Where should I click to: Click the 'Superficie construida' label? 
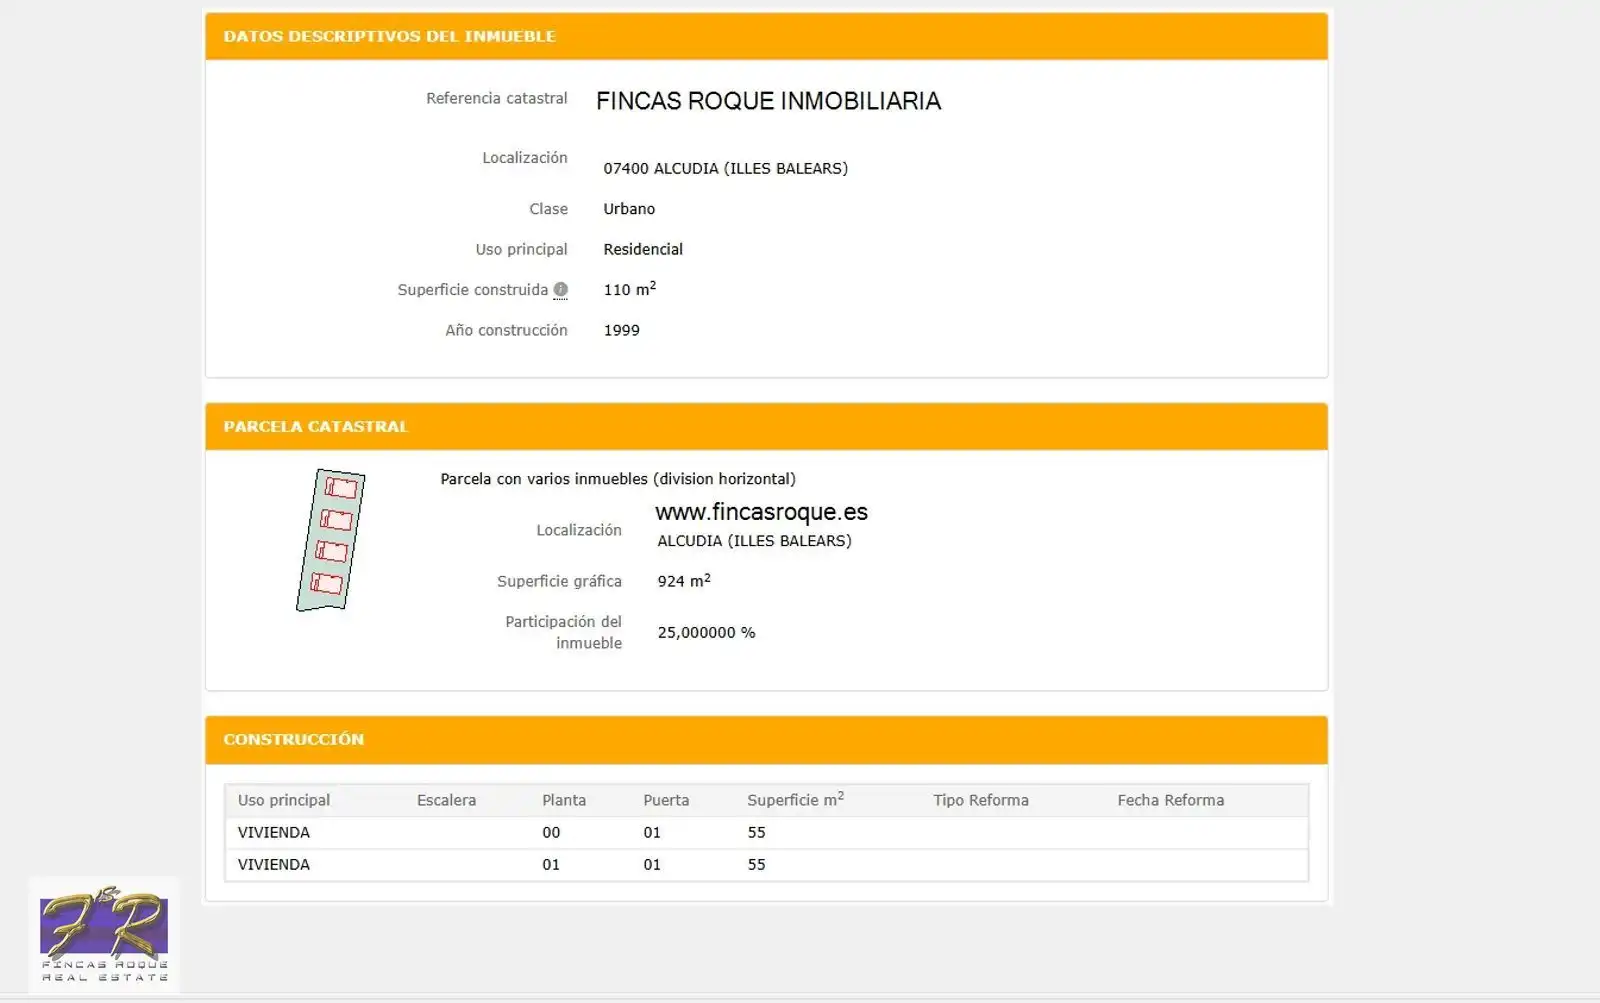(x=472, y=290)
